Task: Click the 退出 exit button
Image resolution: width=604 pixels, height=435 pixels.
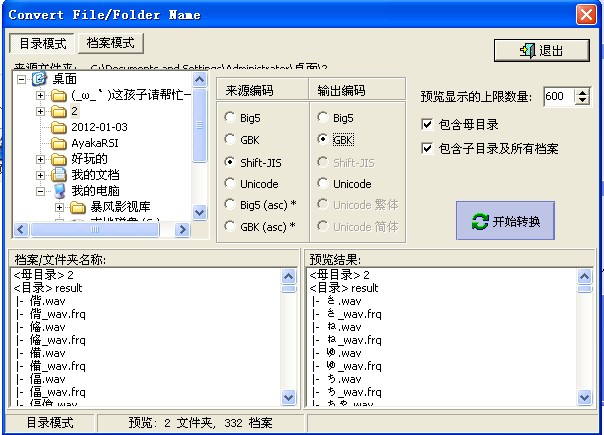Action: coord(542,50)
